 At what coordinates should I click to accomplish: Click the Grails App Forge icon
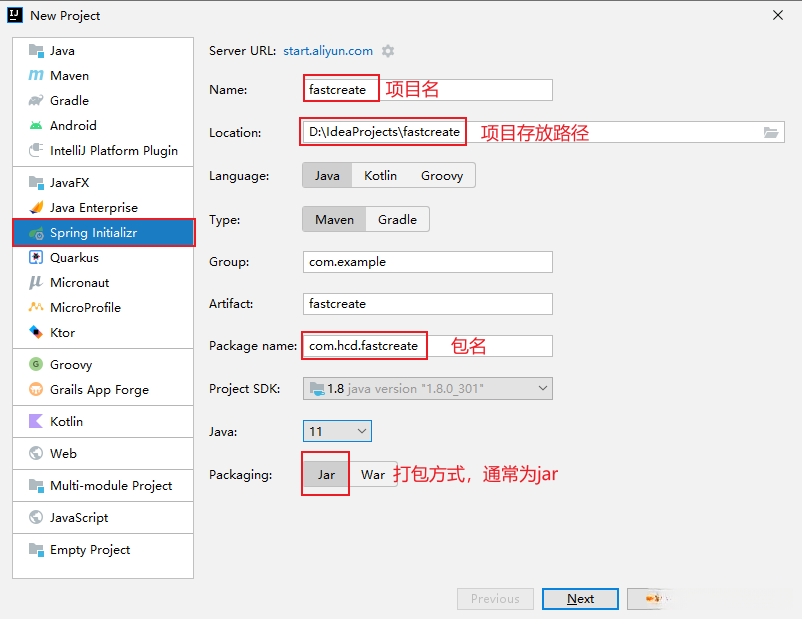click(36, 389)
